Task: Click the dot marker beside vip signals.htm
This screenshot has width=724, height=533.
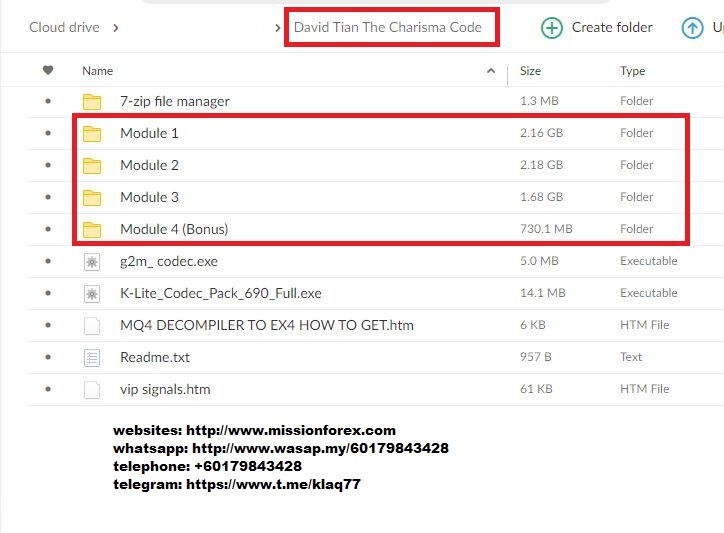Action: 48,389
